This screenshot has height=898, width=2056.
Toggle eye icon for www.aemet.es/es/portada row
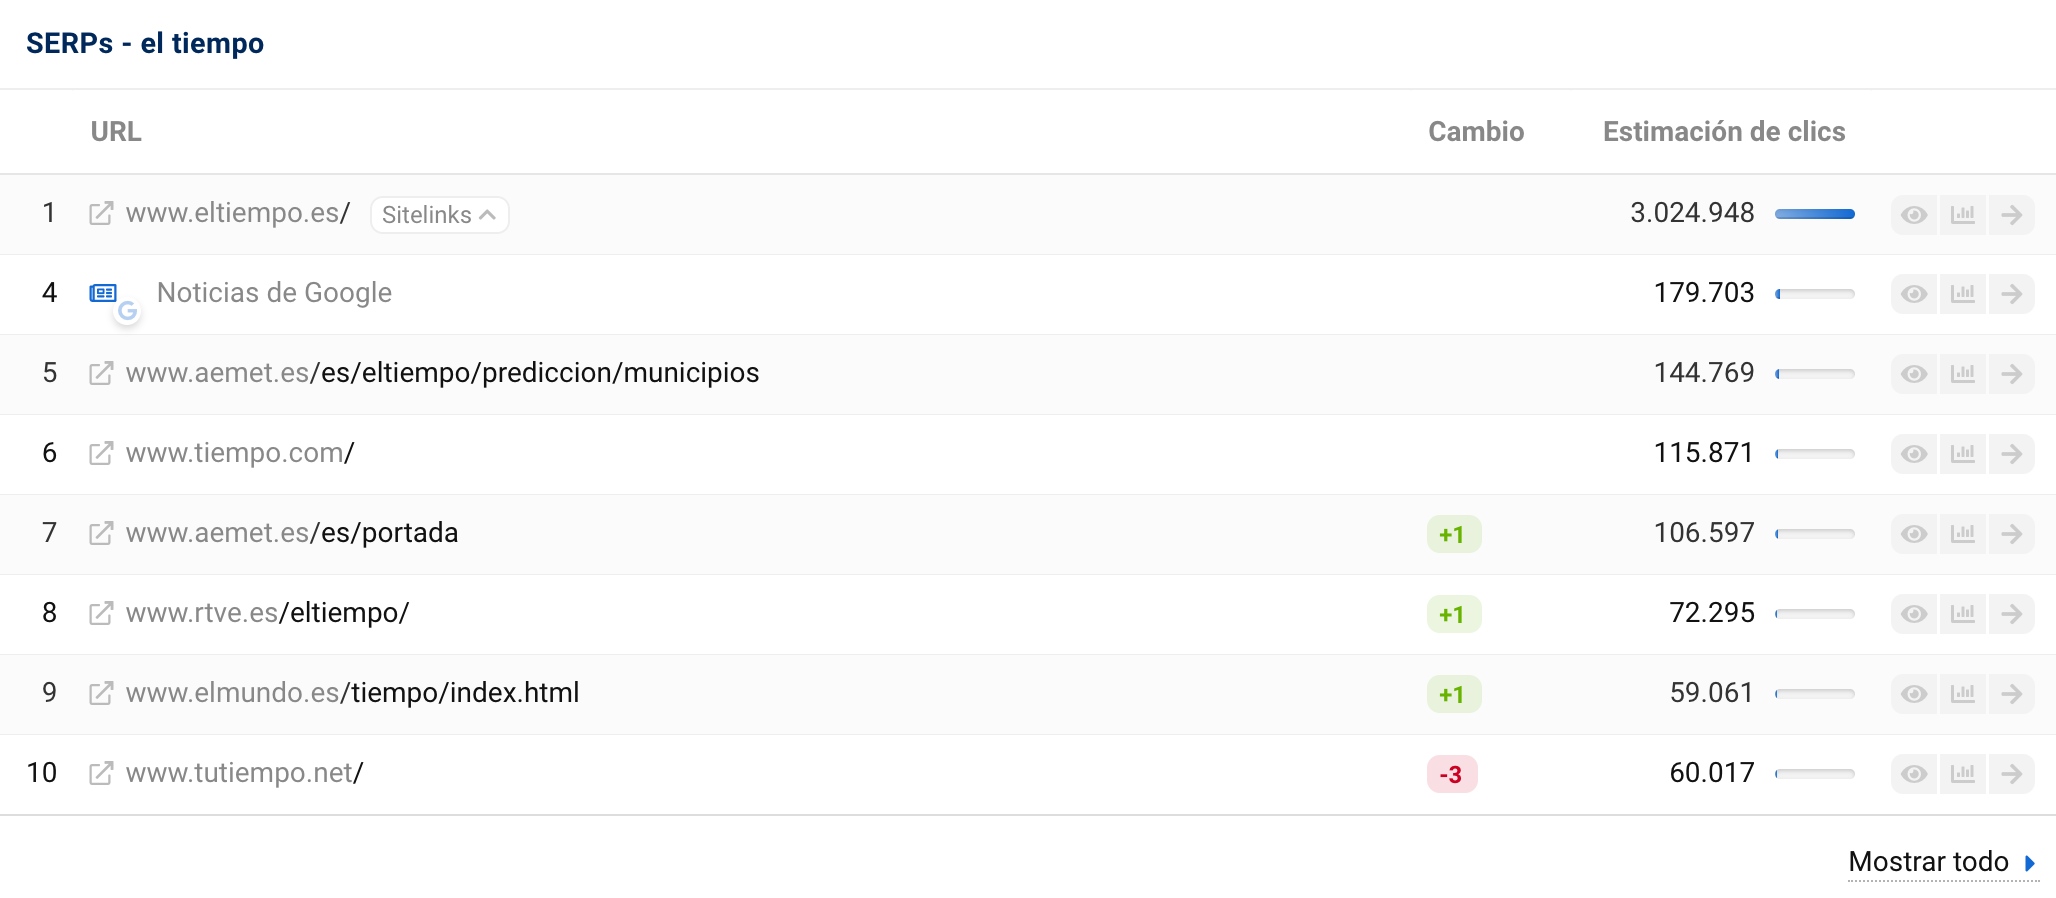coord(1914,534)
